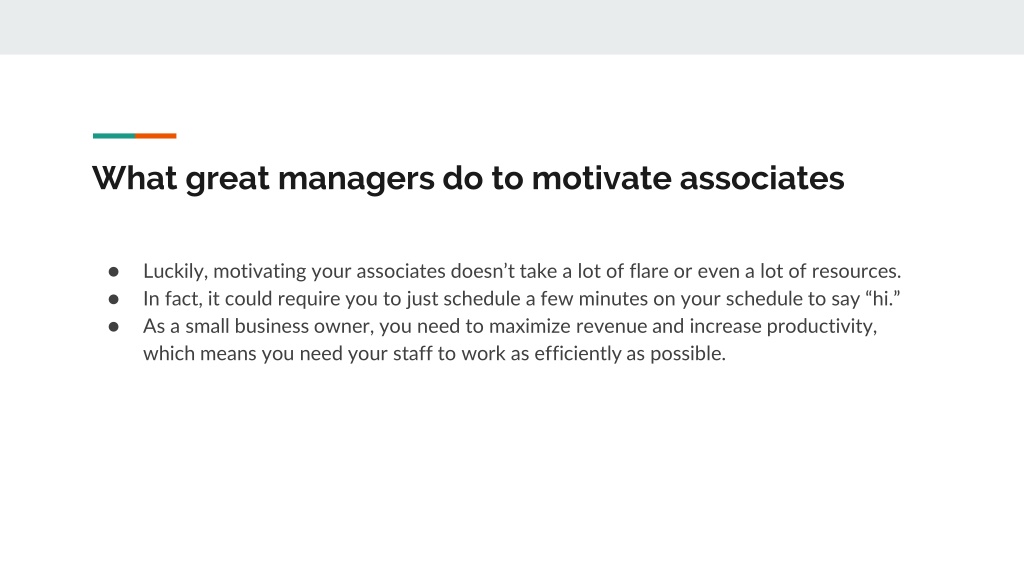The image size is (1024, 576).
Task: Select the teal segment of the accent line
Action: coord(114,136)
